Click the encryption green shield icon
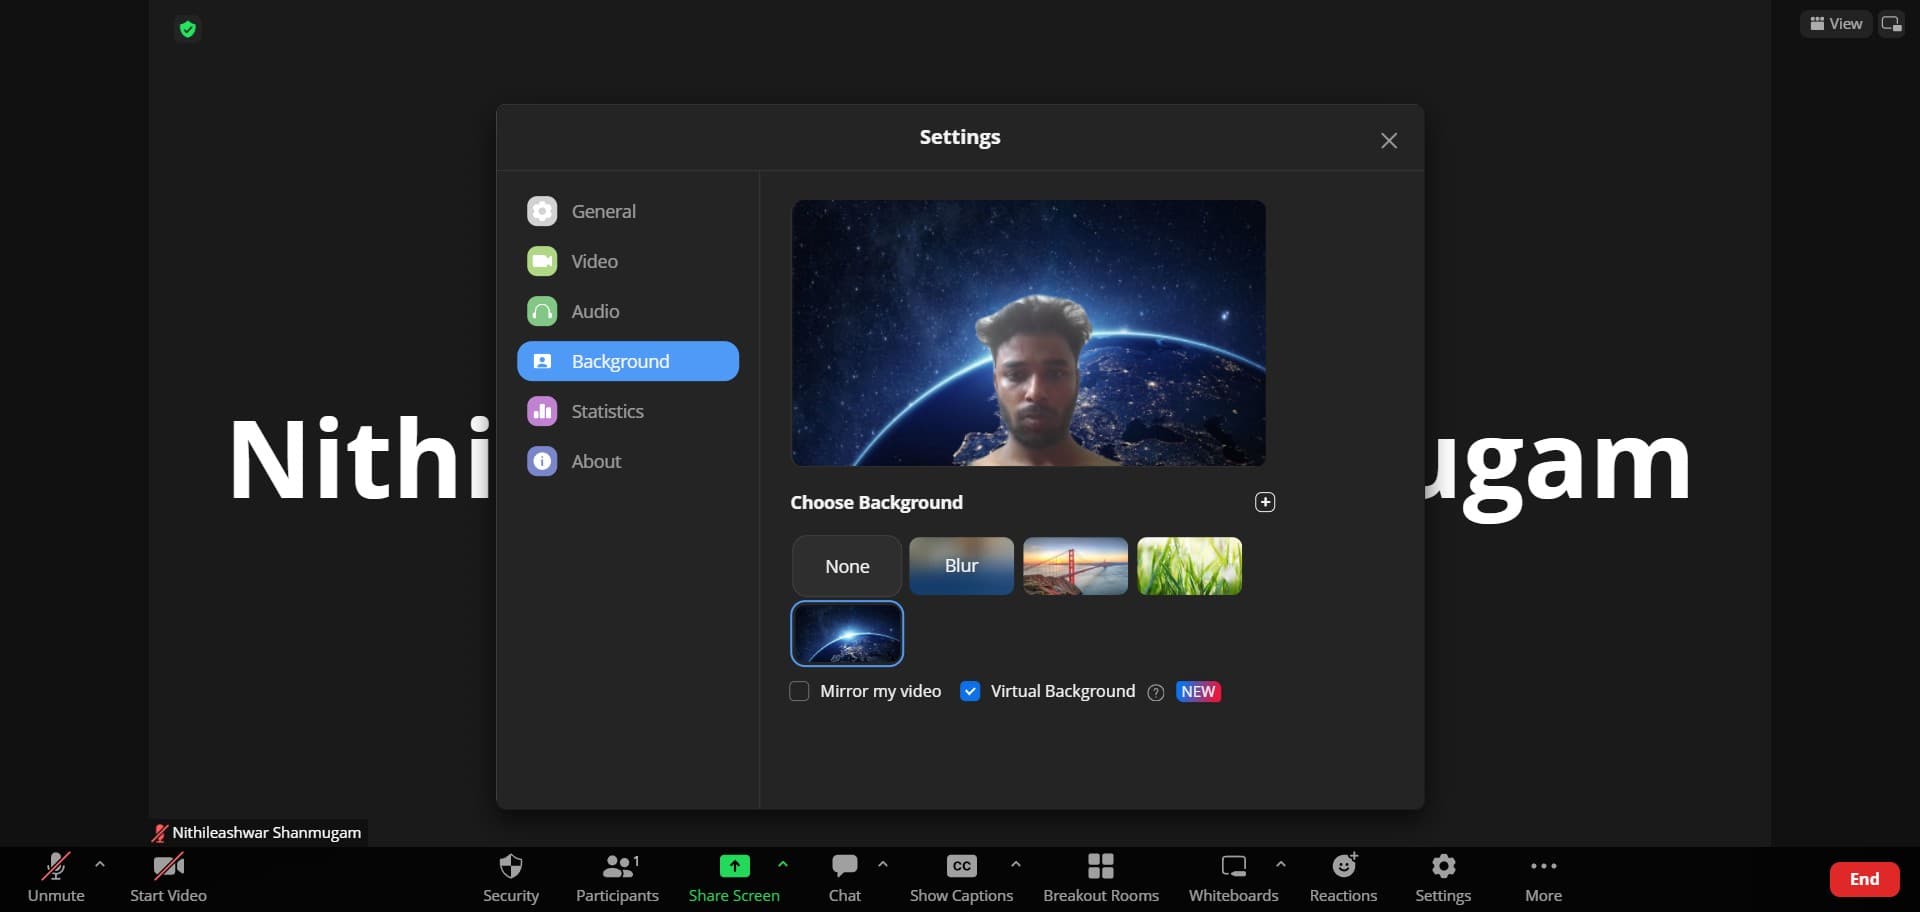 point(187,29)
